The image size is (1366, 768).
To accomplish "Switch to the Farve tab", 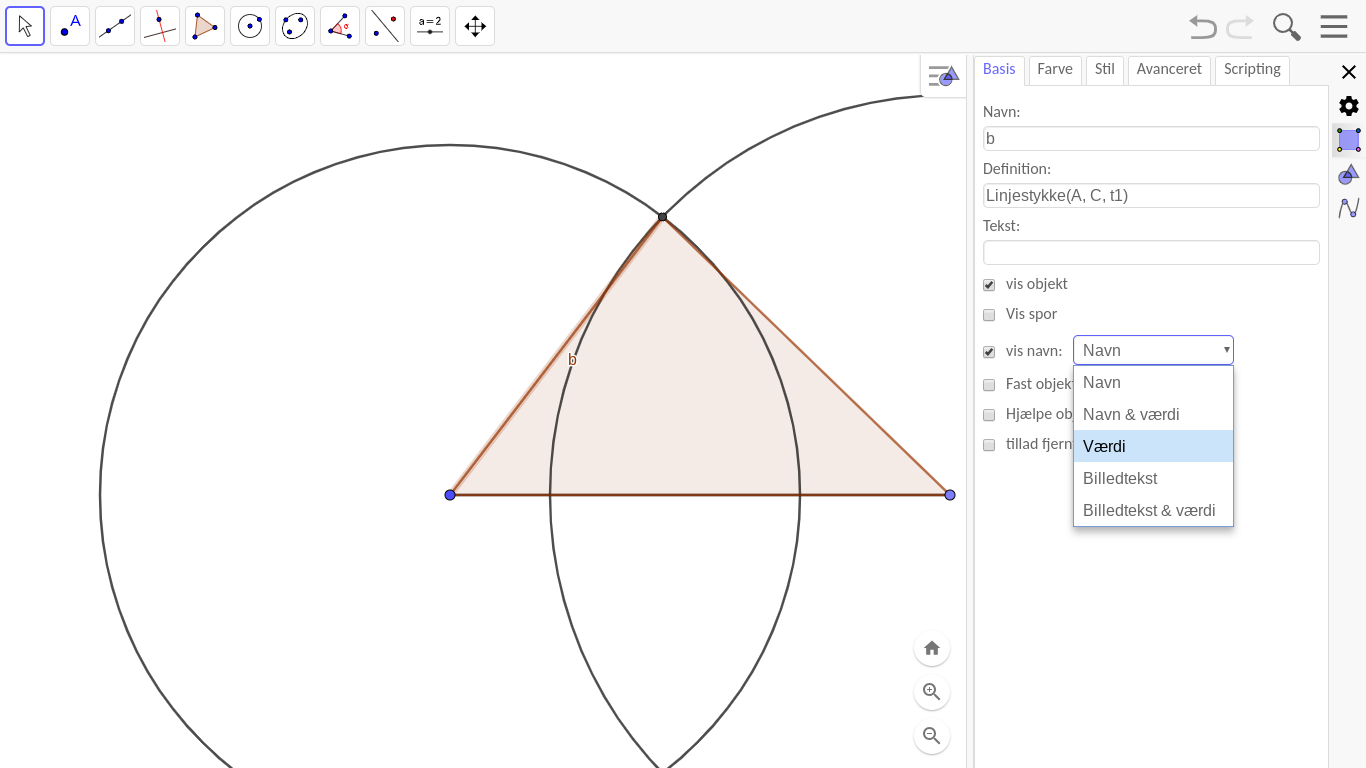I will tap(1055, 70).
